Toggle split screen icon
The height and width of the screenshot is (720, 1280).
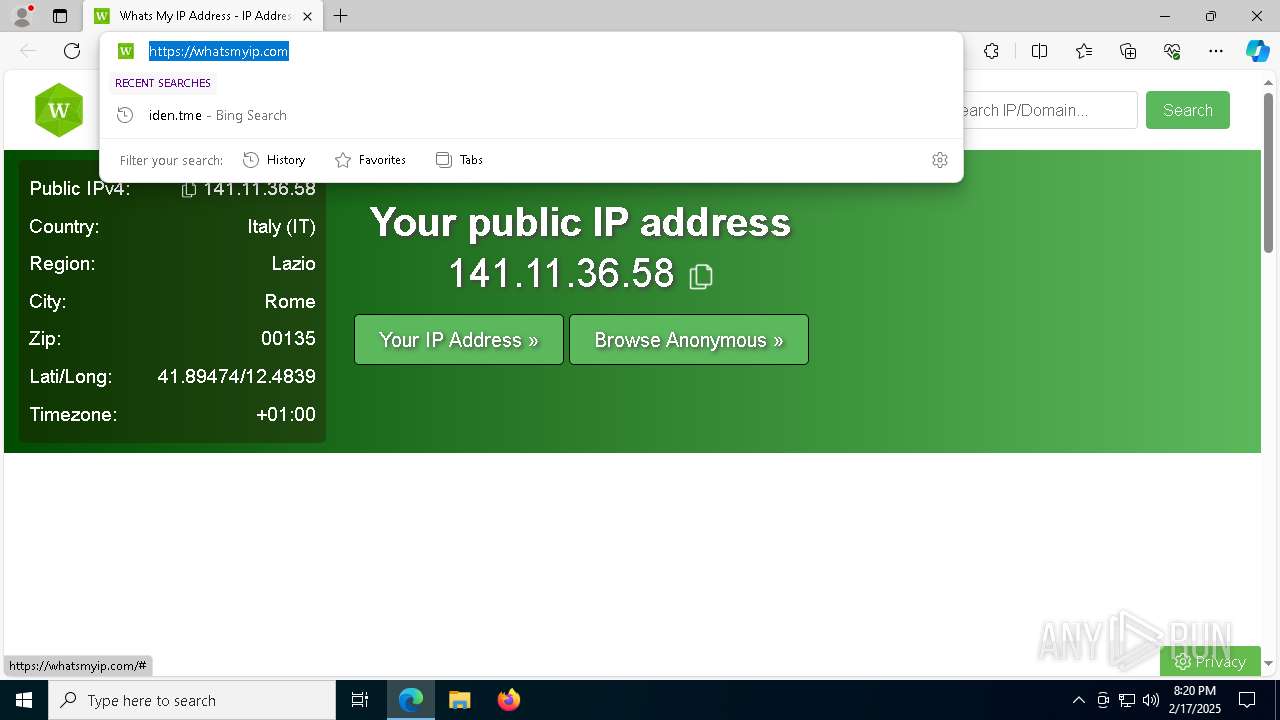[1039, 51]
